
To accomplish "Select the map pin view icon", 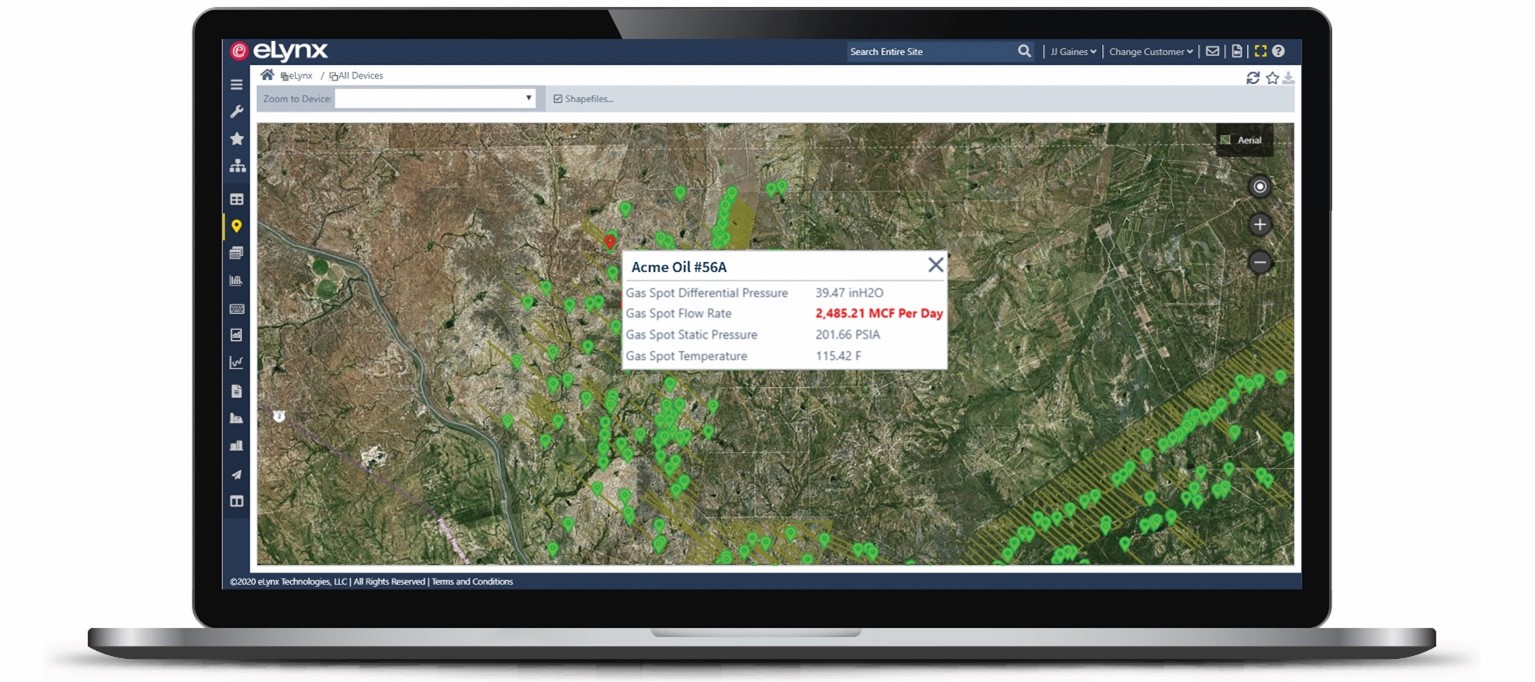I will click(x=237, y=226).
